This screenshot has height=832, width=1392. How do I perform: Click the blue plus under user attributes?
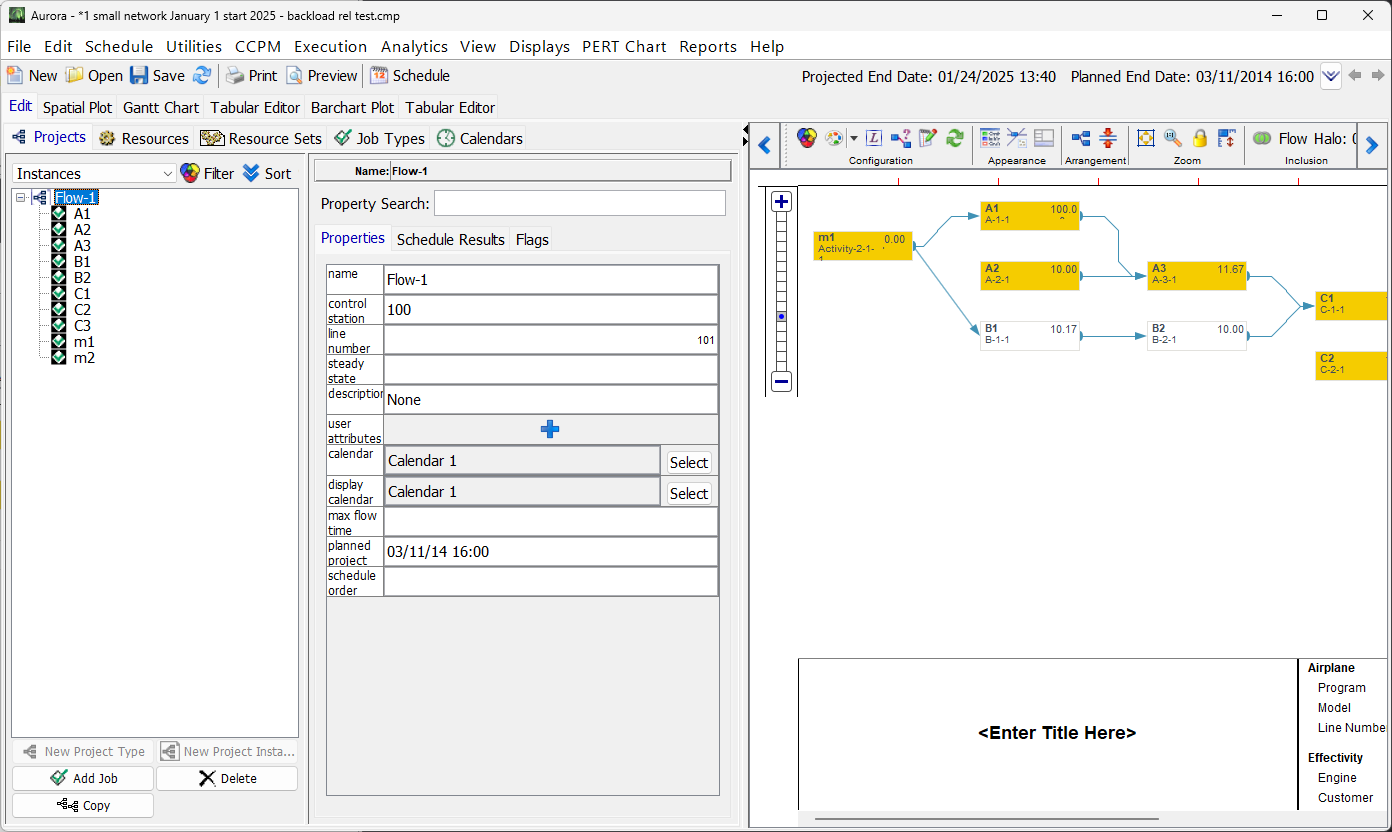pos(550,429)
